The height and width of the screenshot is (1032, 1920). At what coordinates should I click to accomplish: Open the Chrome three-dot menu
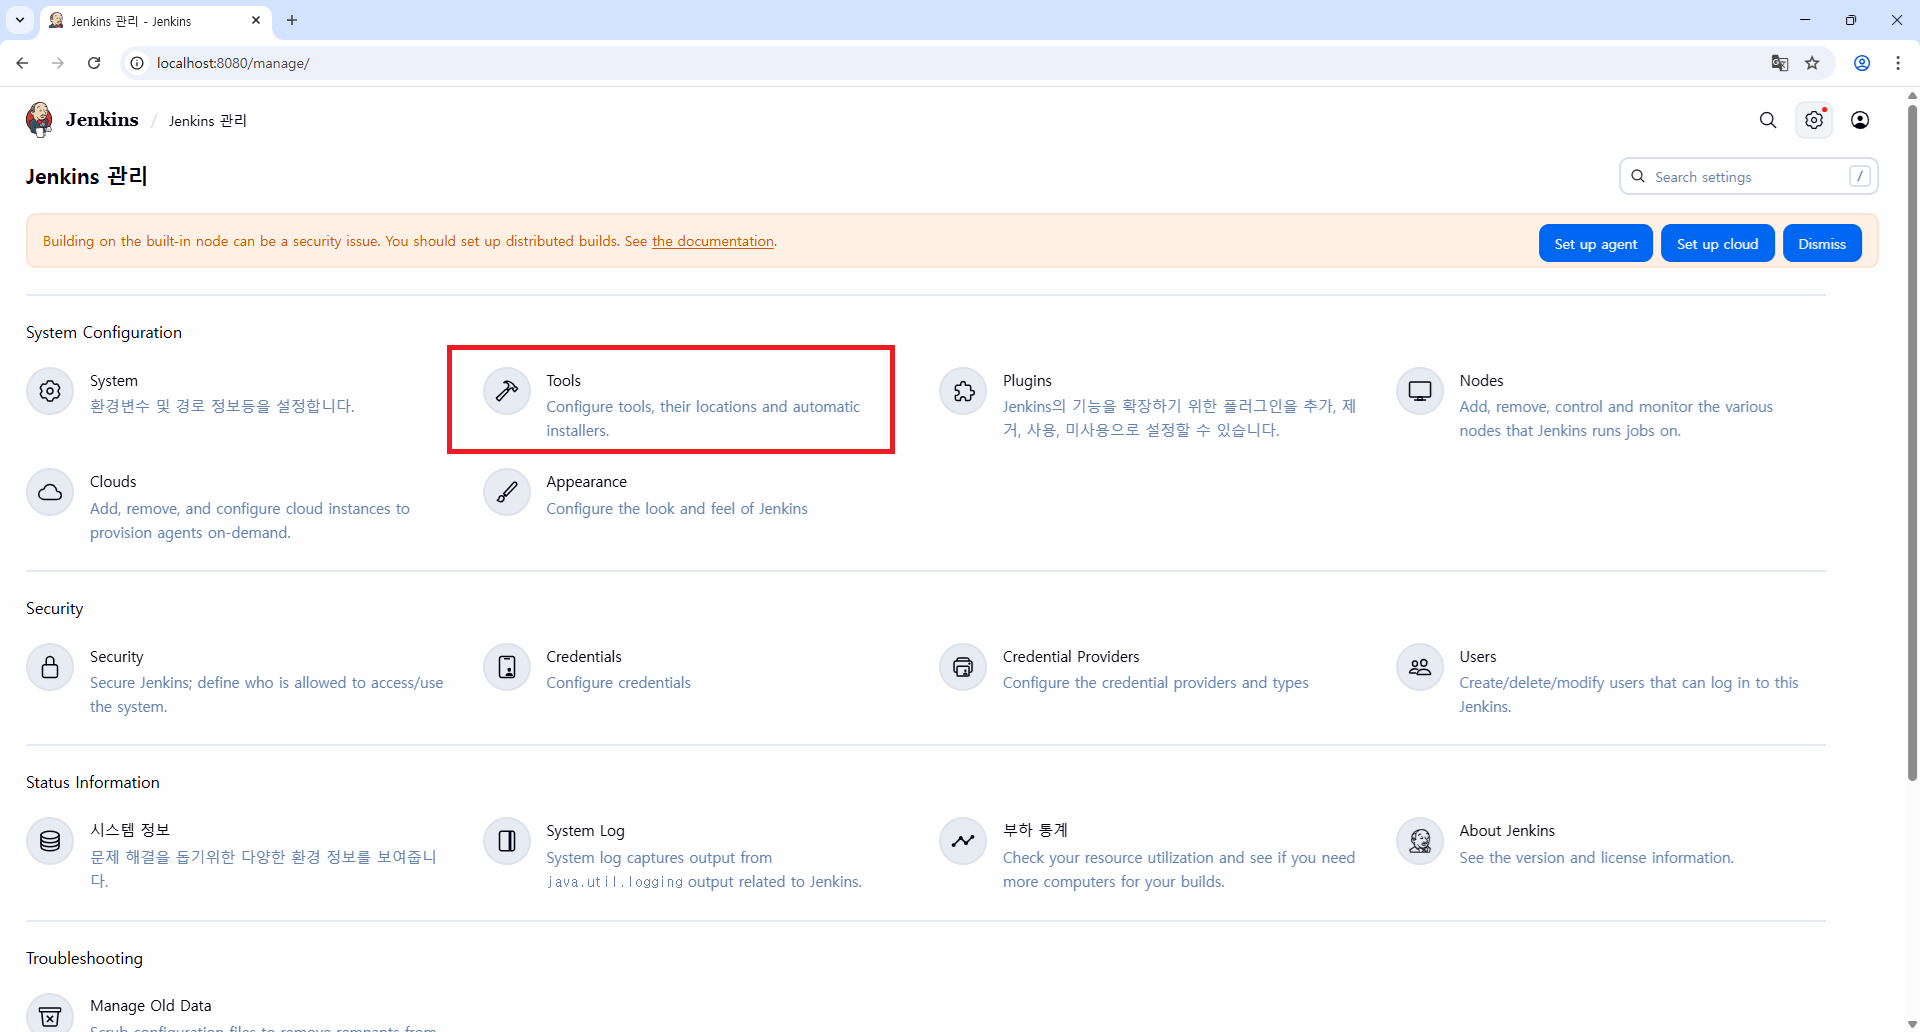click(x=1898, y=63)
